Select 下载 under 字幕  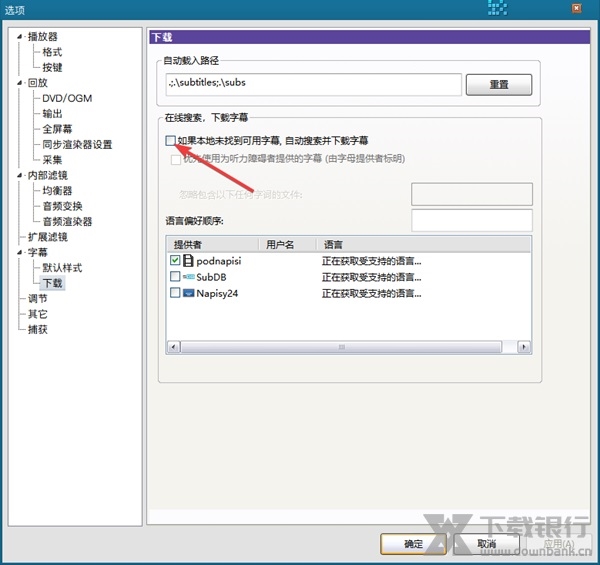(x=52, y=283)
